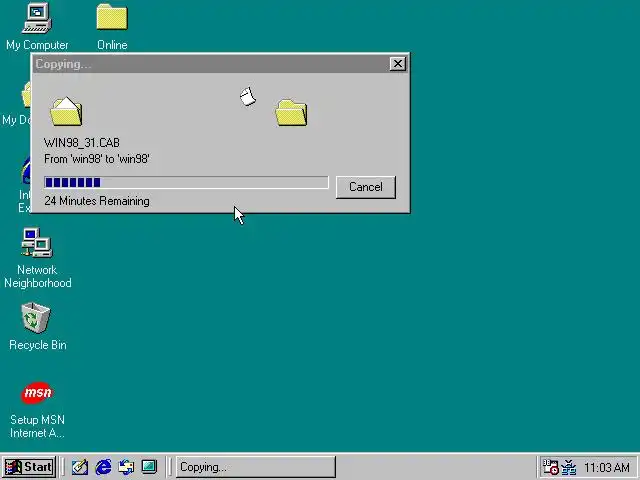Click the network connection tray icon
The height and width of the screenshot is (480, 640).
pyautogui.click(x=569, y=467)
